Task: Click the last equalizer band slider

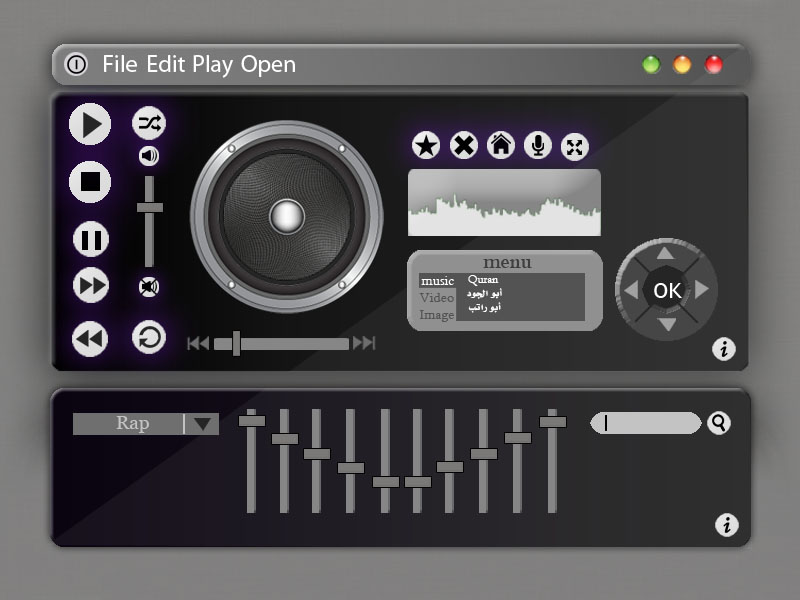Action: (x=553, y=421)
